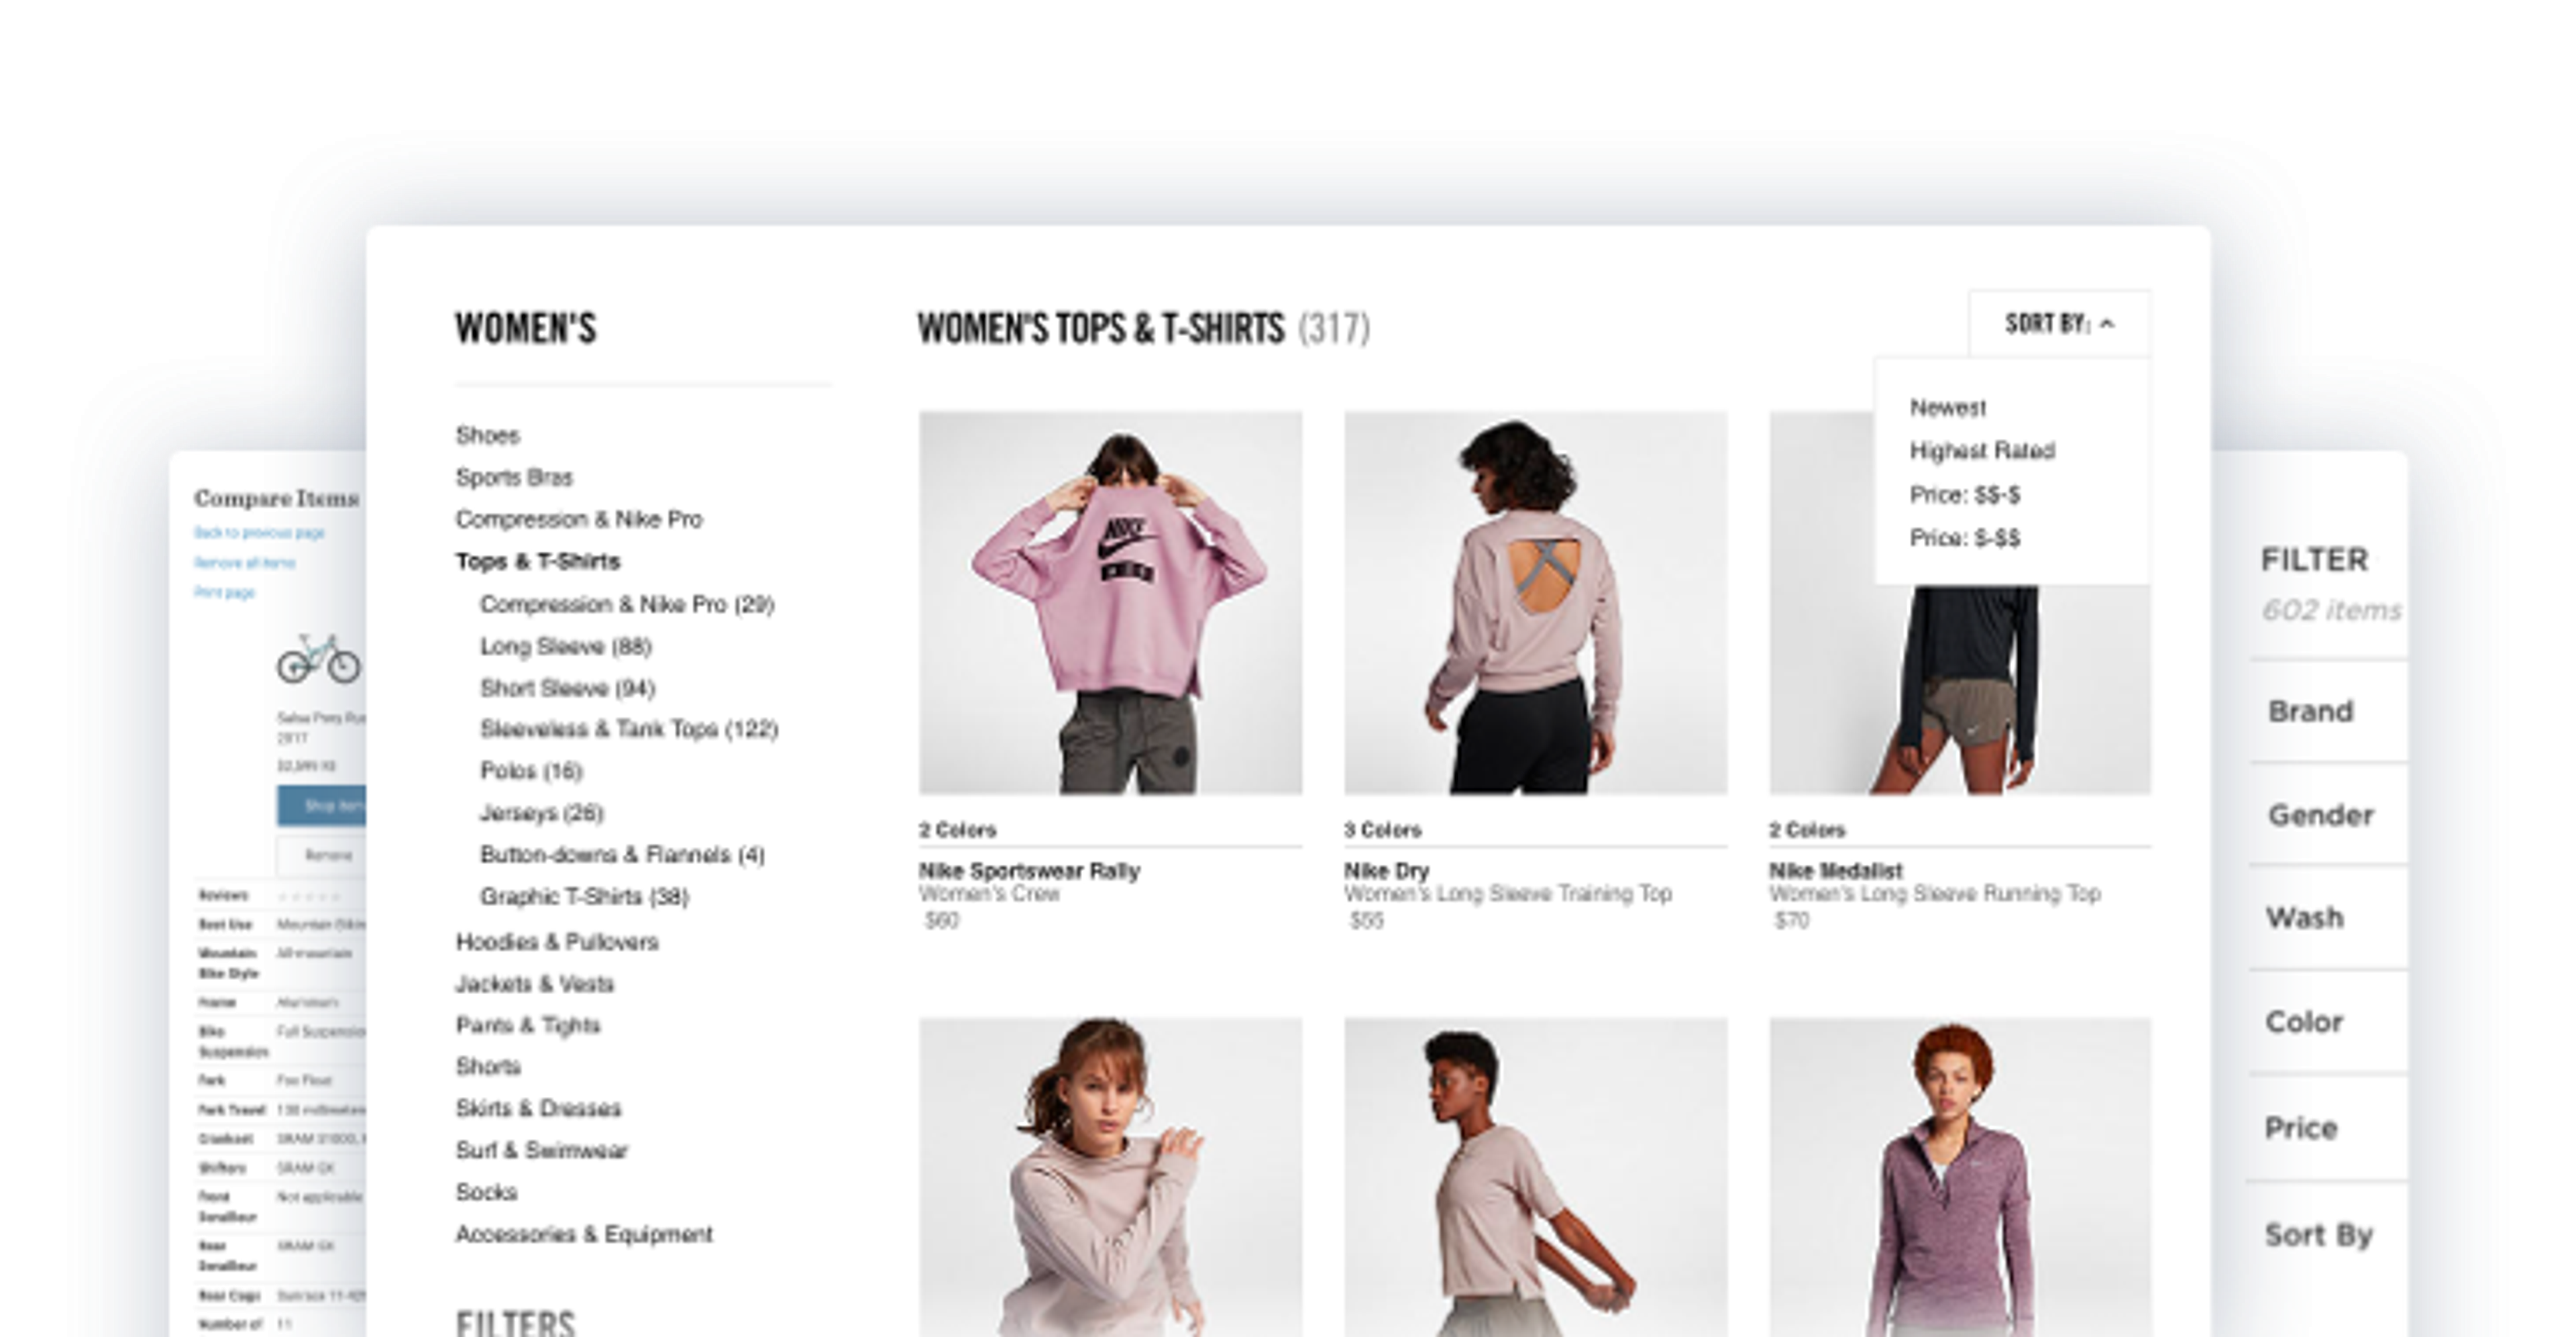The image size is (2576, 1337).
Task: Expand Wash filter in right panel
Action: coord(2328,917)
